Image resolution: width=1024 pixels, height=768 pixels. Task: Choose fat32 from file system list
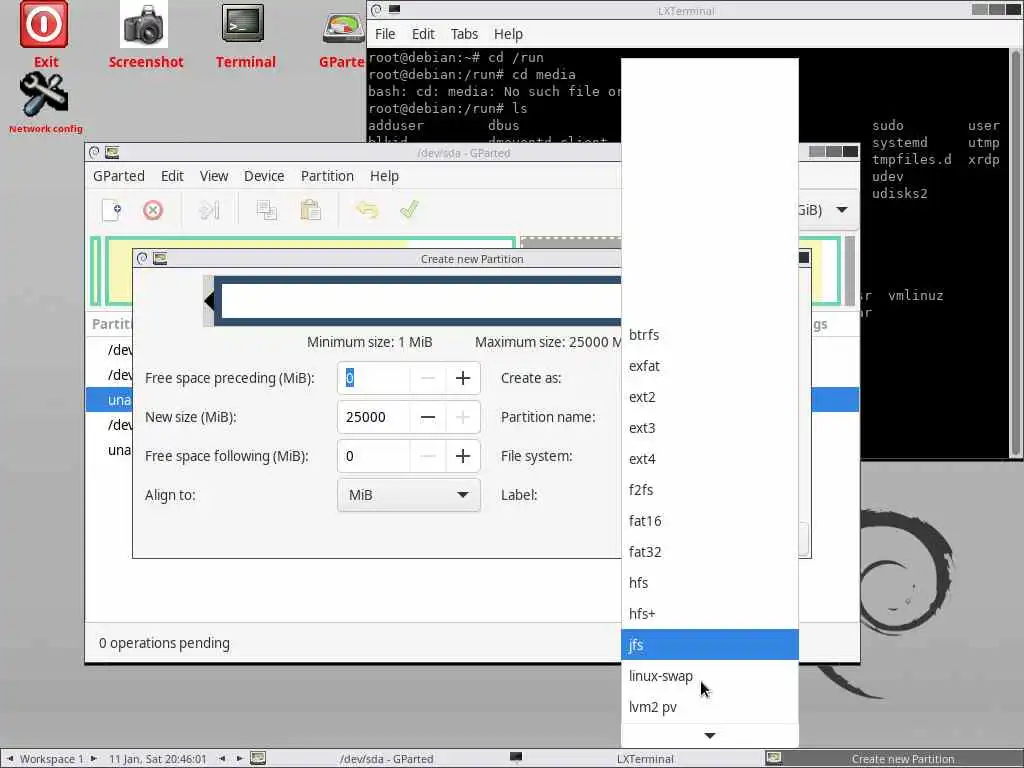pos(710,552)
